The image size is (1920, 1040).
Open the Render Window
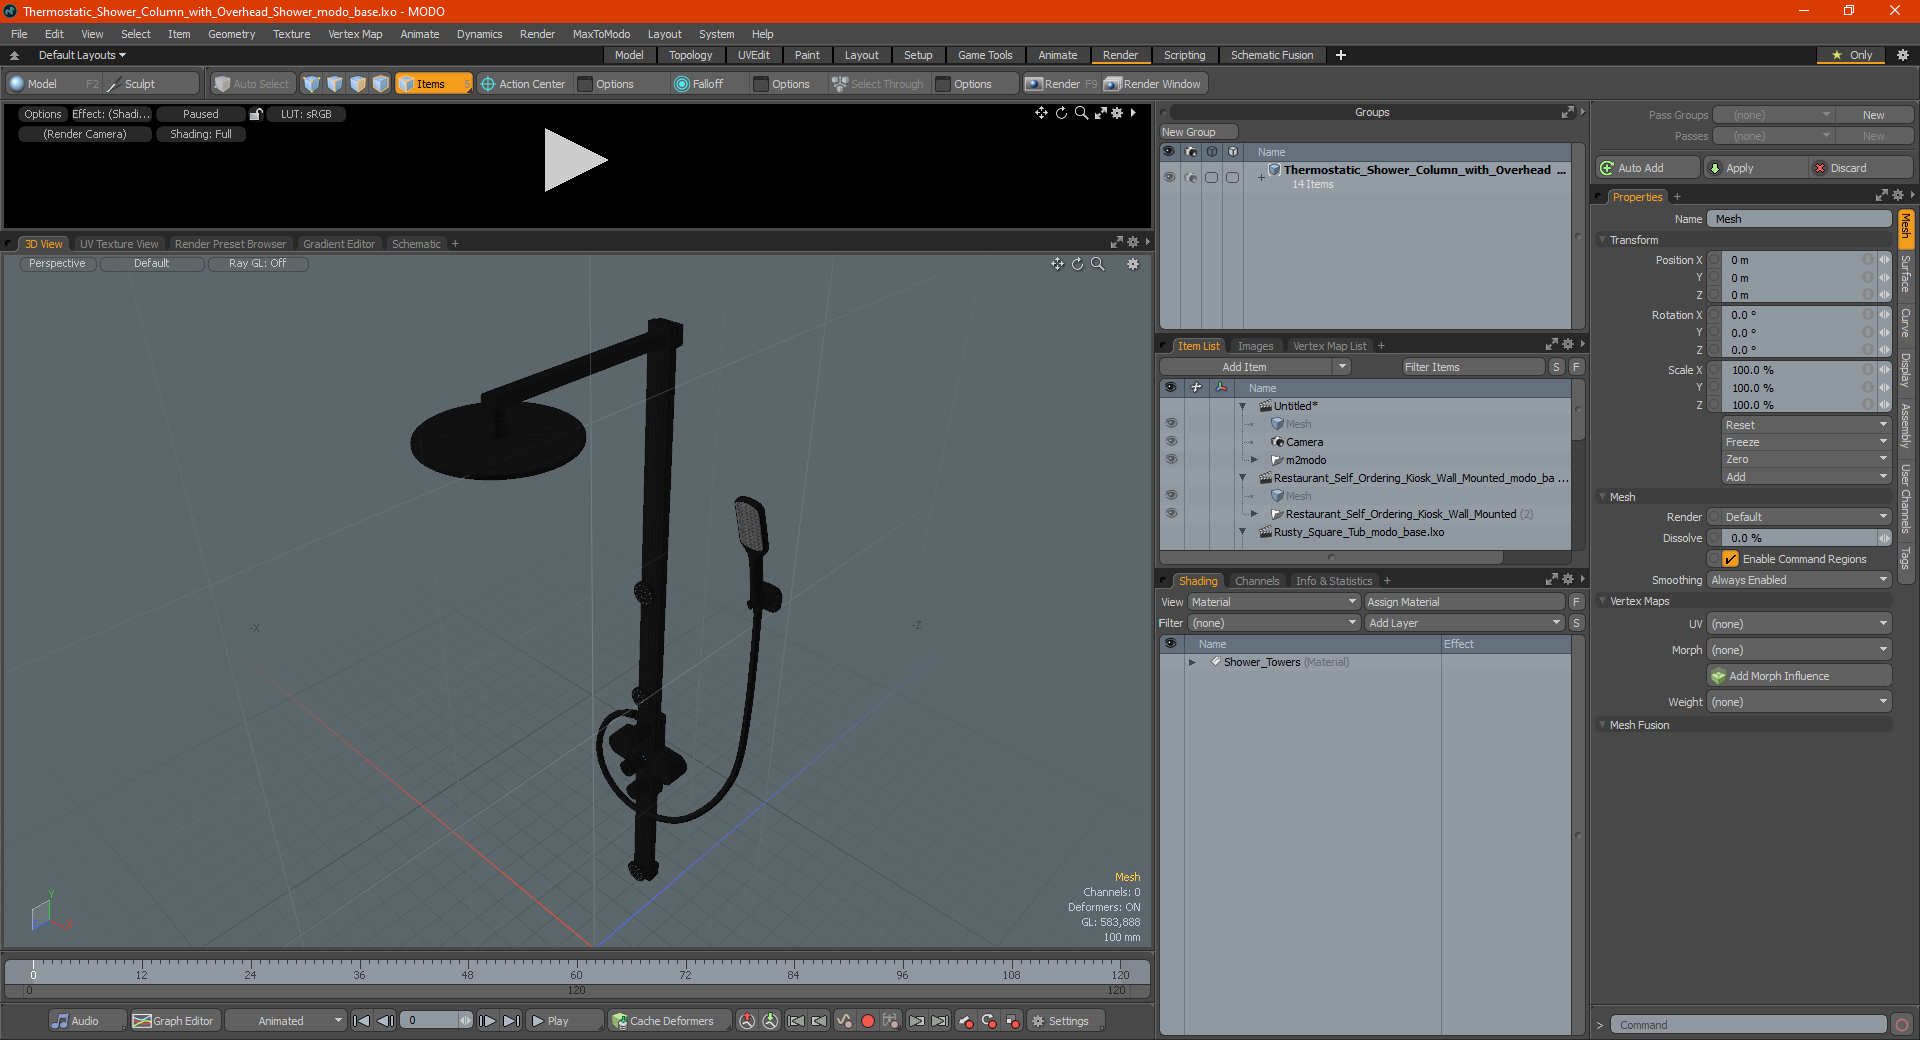pos(1153,84)
